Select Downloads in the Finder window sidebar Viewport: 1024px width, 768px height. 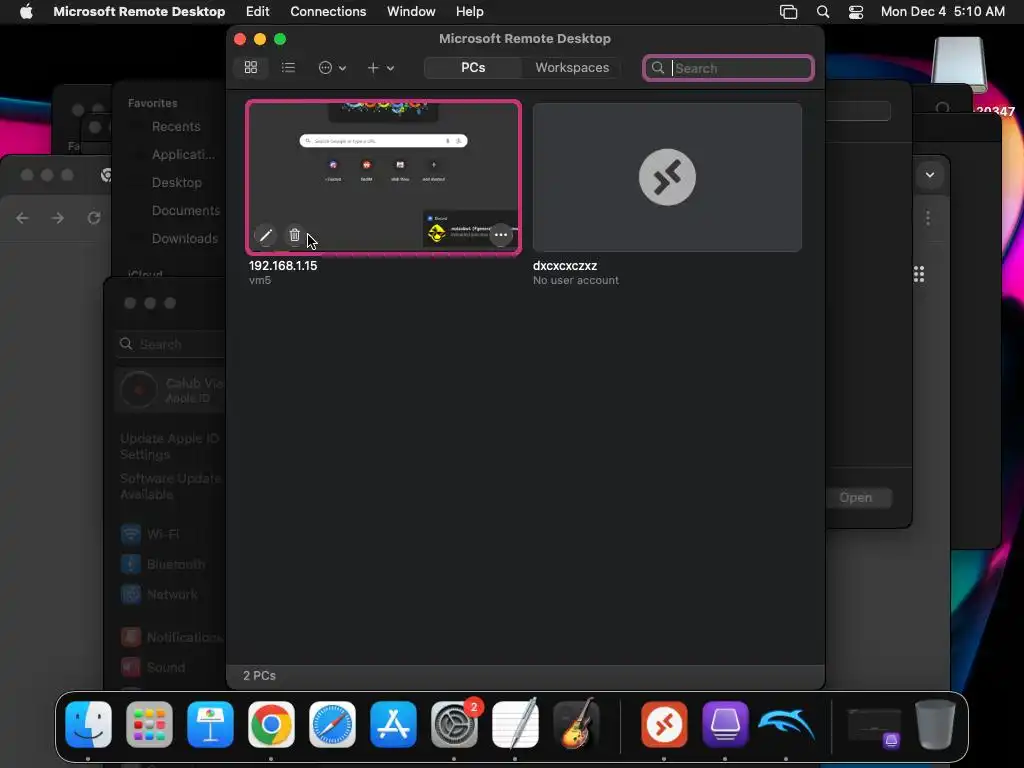185,239
